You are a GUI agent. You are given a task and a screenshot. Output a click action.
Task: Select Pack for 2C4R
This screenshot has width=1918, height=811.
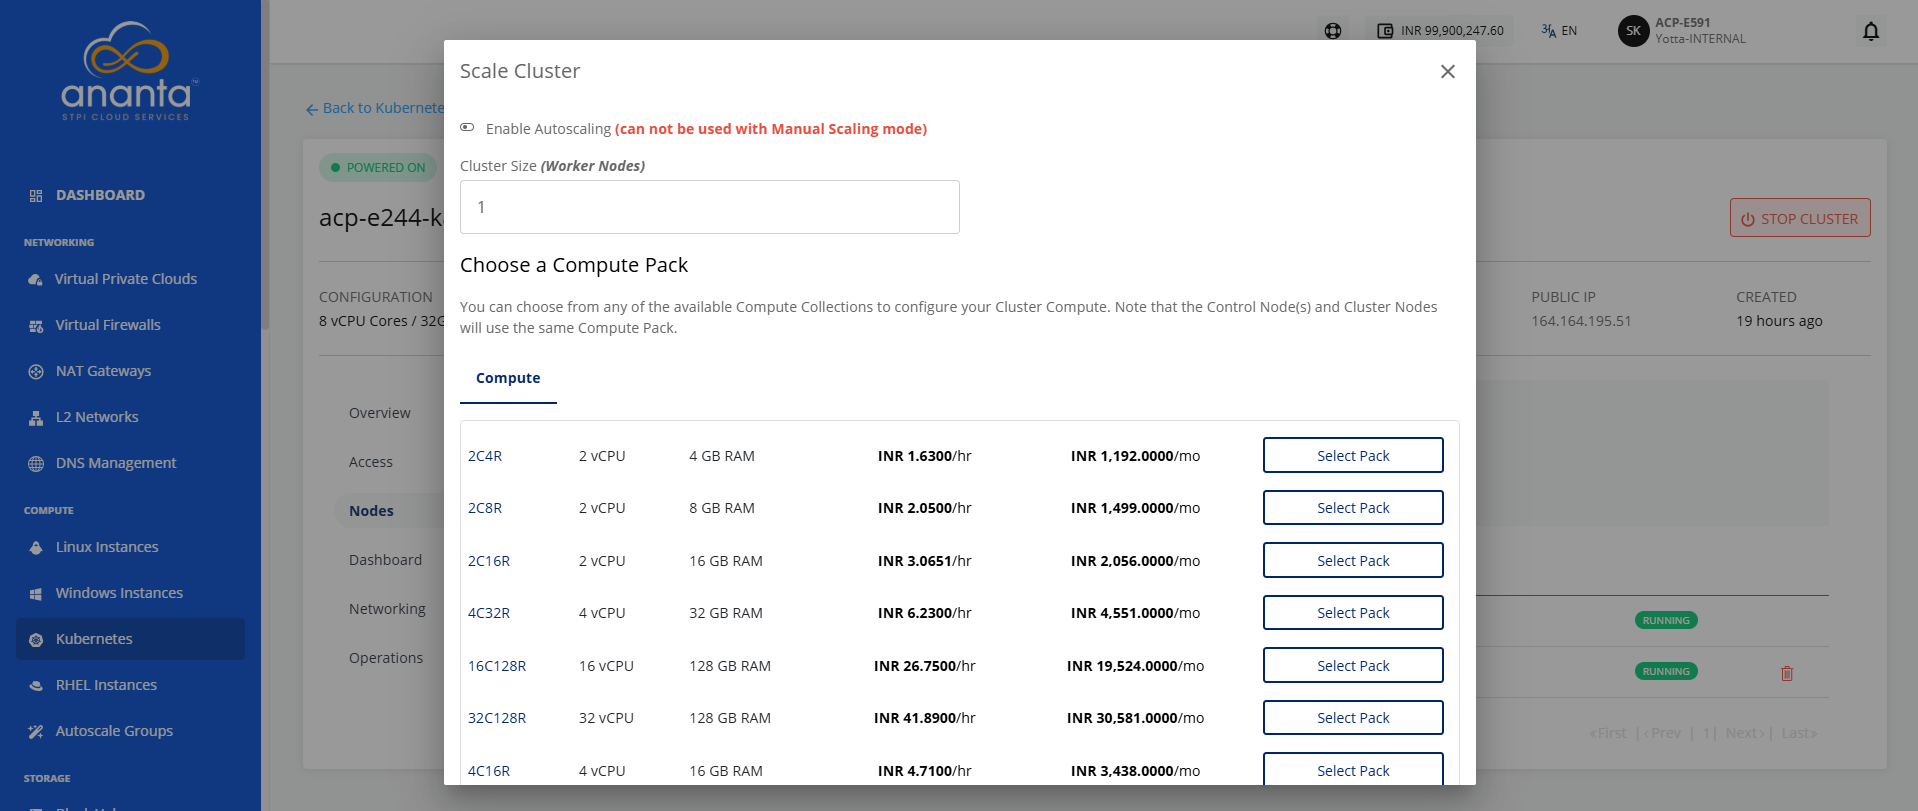pos(1353,455)
